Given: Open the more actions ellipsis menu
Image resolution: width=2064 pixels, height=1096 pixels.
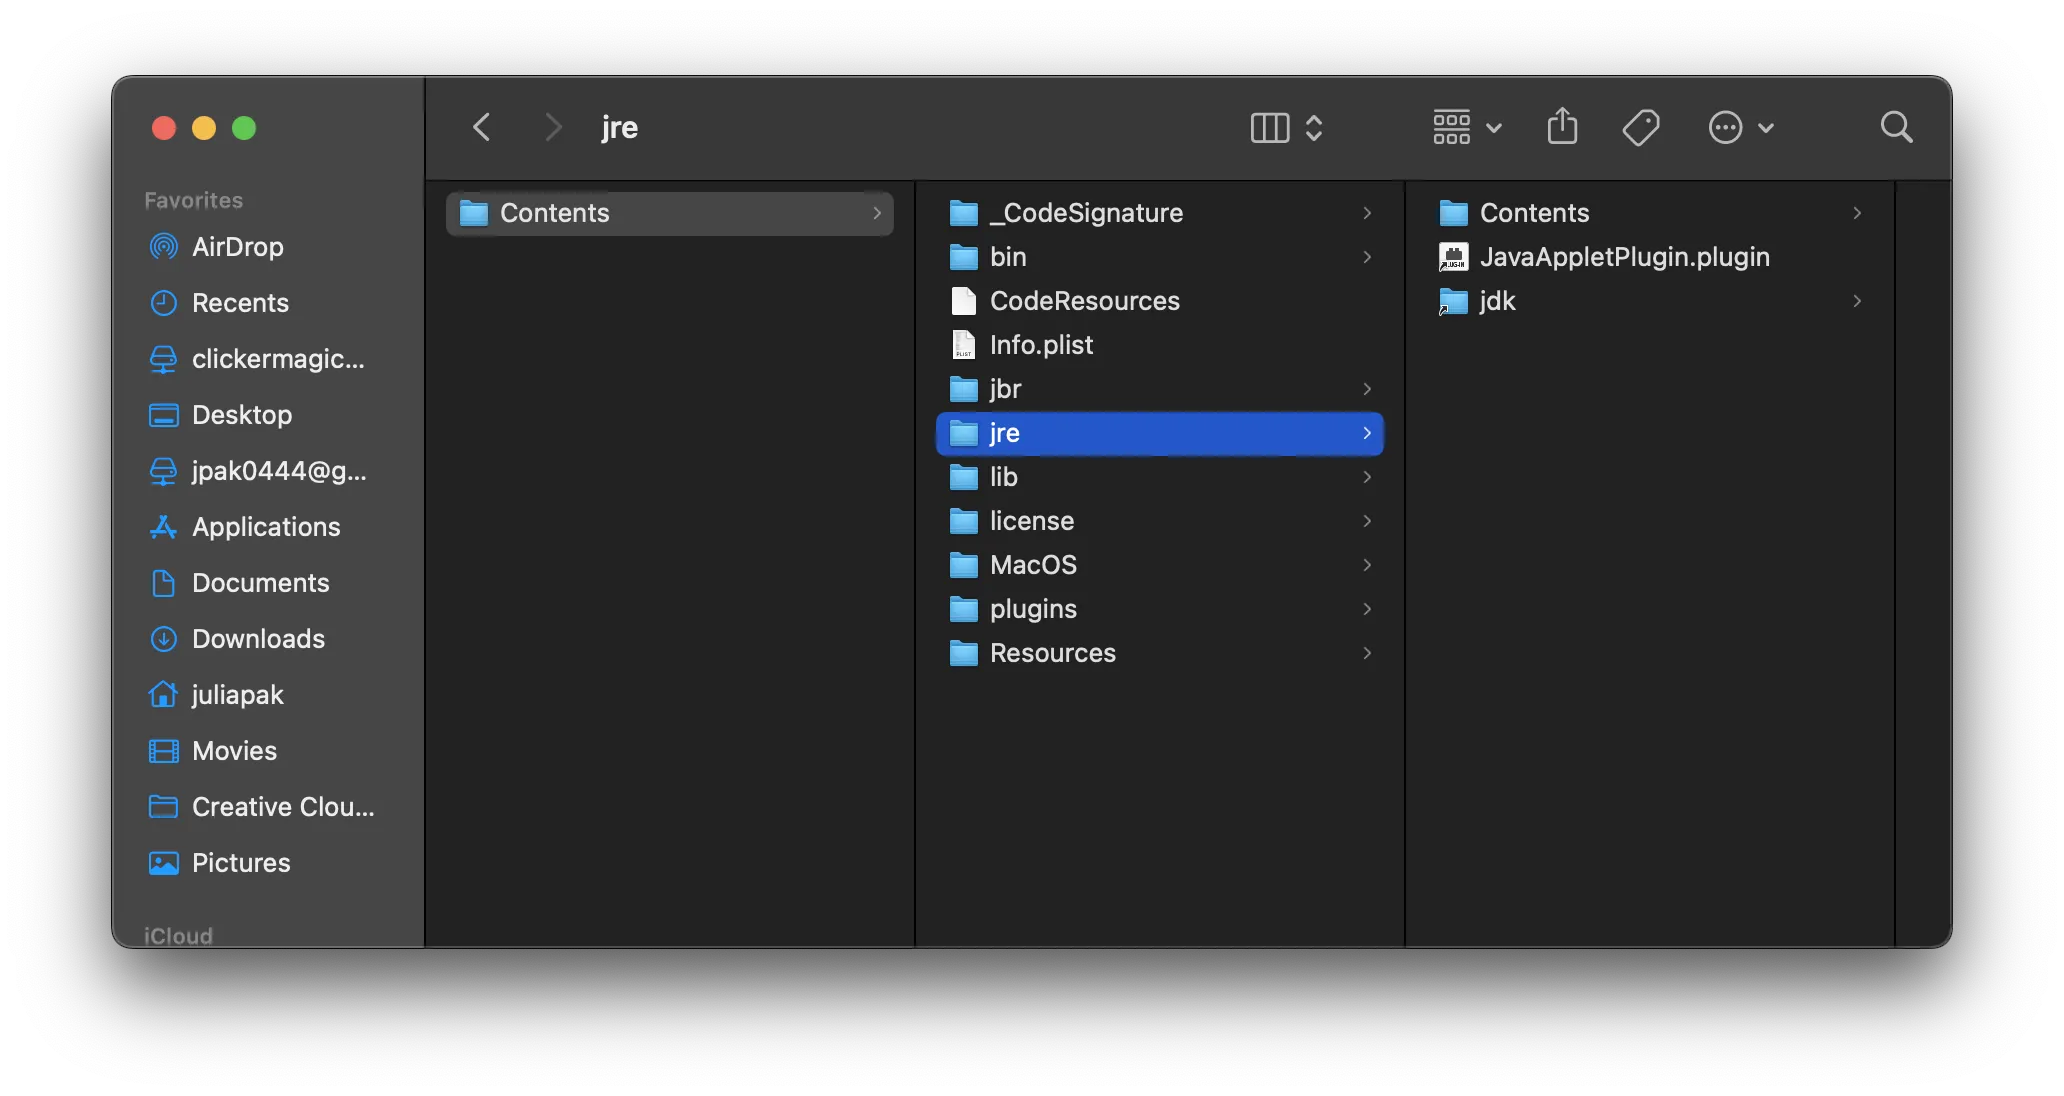Looking at the screenshot, I should click(x=1740, y=127).
